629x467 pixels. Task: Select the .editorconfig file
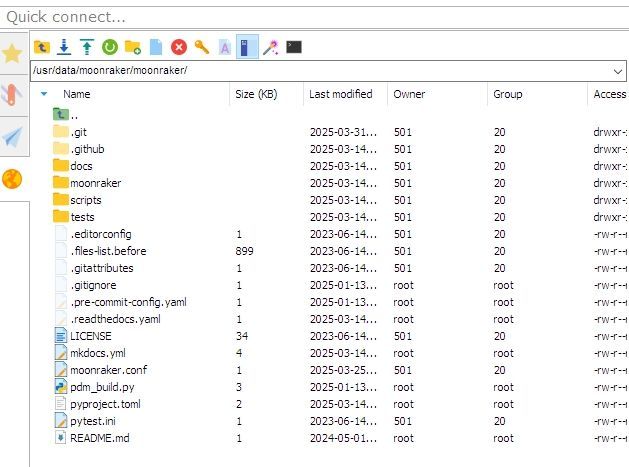coord(93,234)
